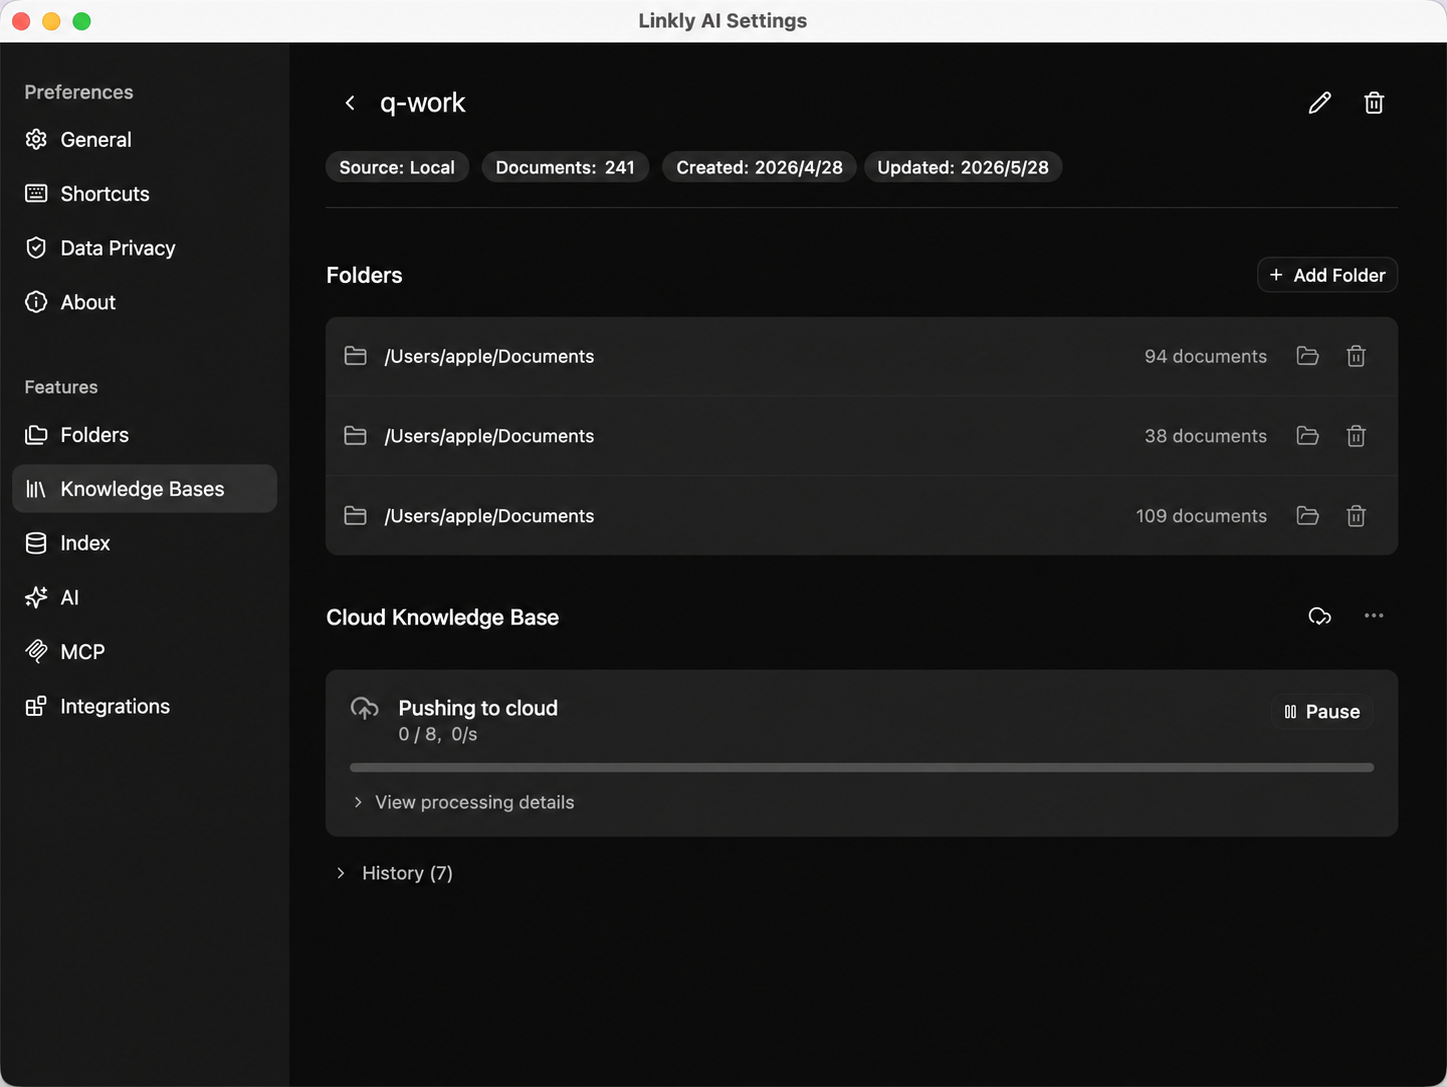
Task: Click the 0 / 8, 0/s status text
Action: pyautogui.click(x=438, y=734)
